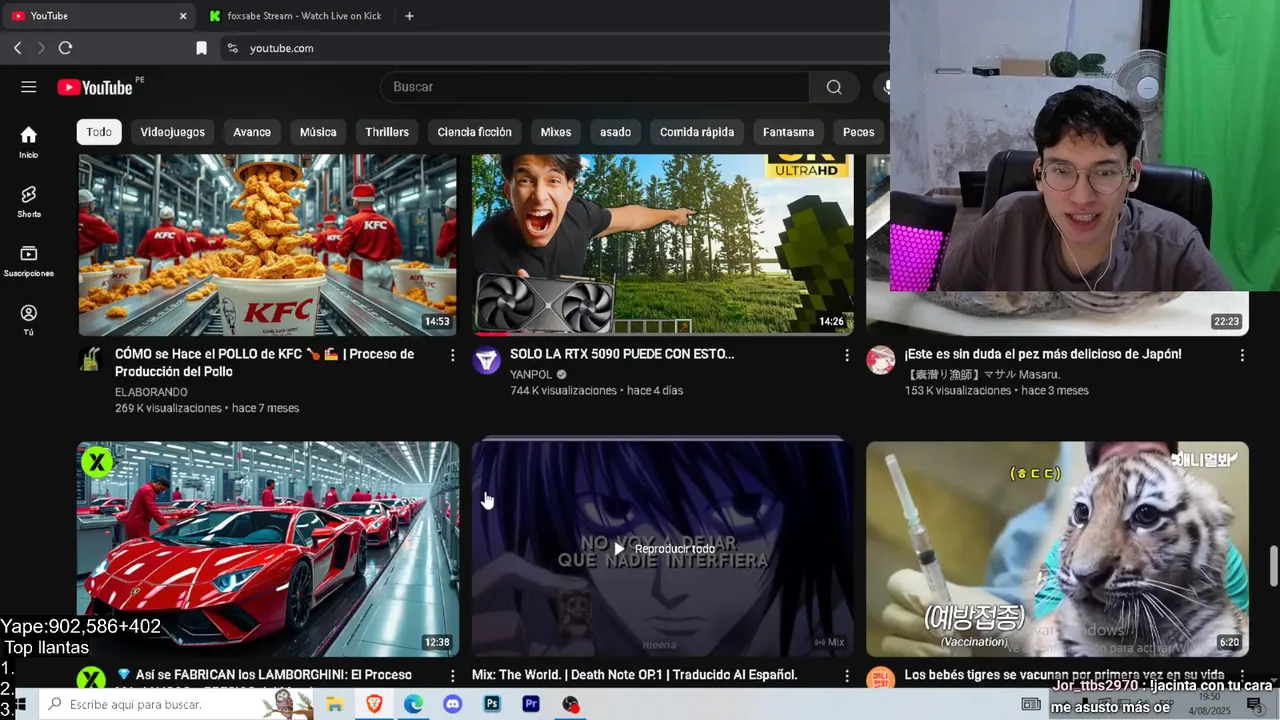This screenshot has height=720, width=1280.
Task: Open Photoshop from the taskbar
Action: [492, 705]
